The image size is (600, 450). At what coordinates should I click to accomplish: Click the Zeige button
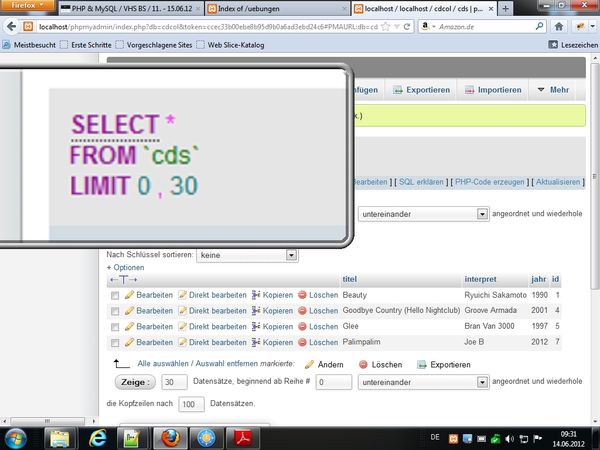tap(135, 382)
